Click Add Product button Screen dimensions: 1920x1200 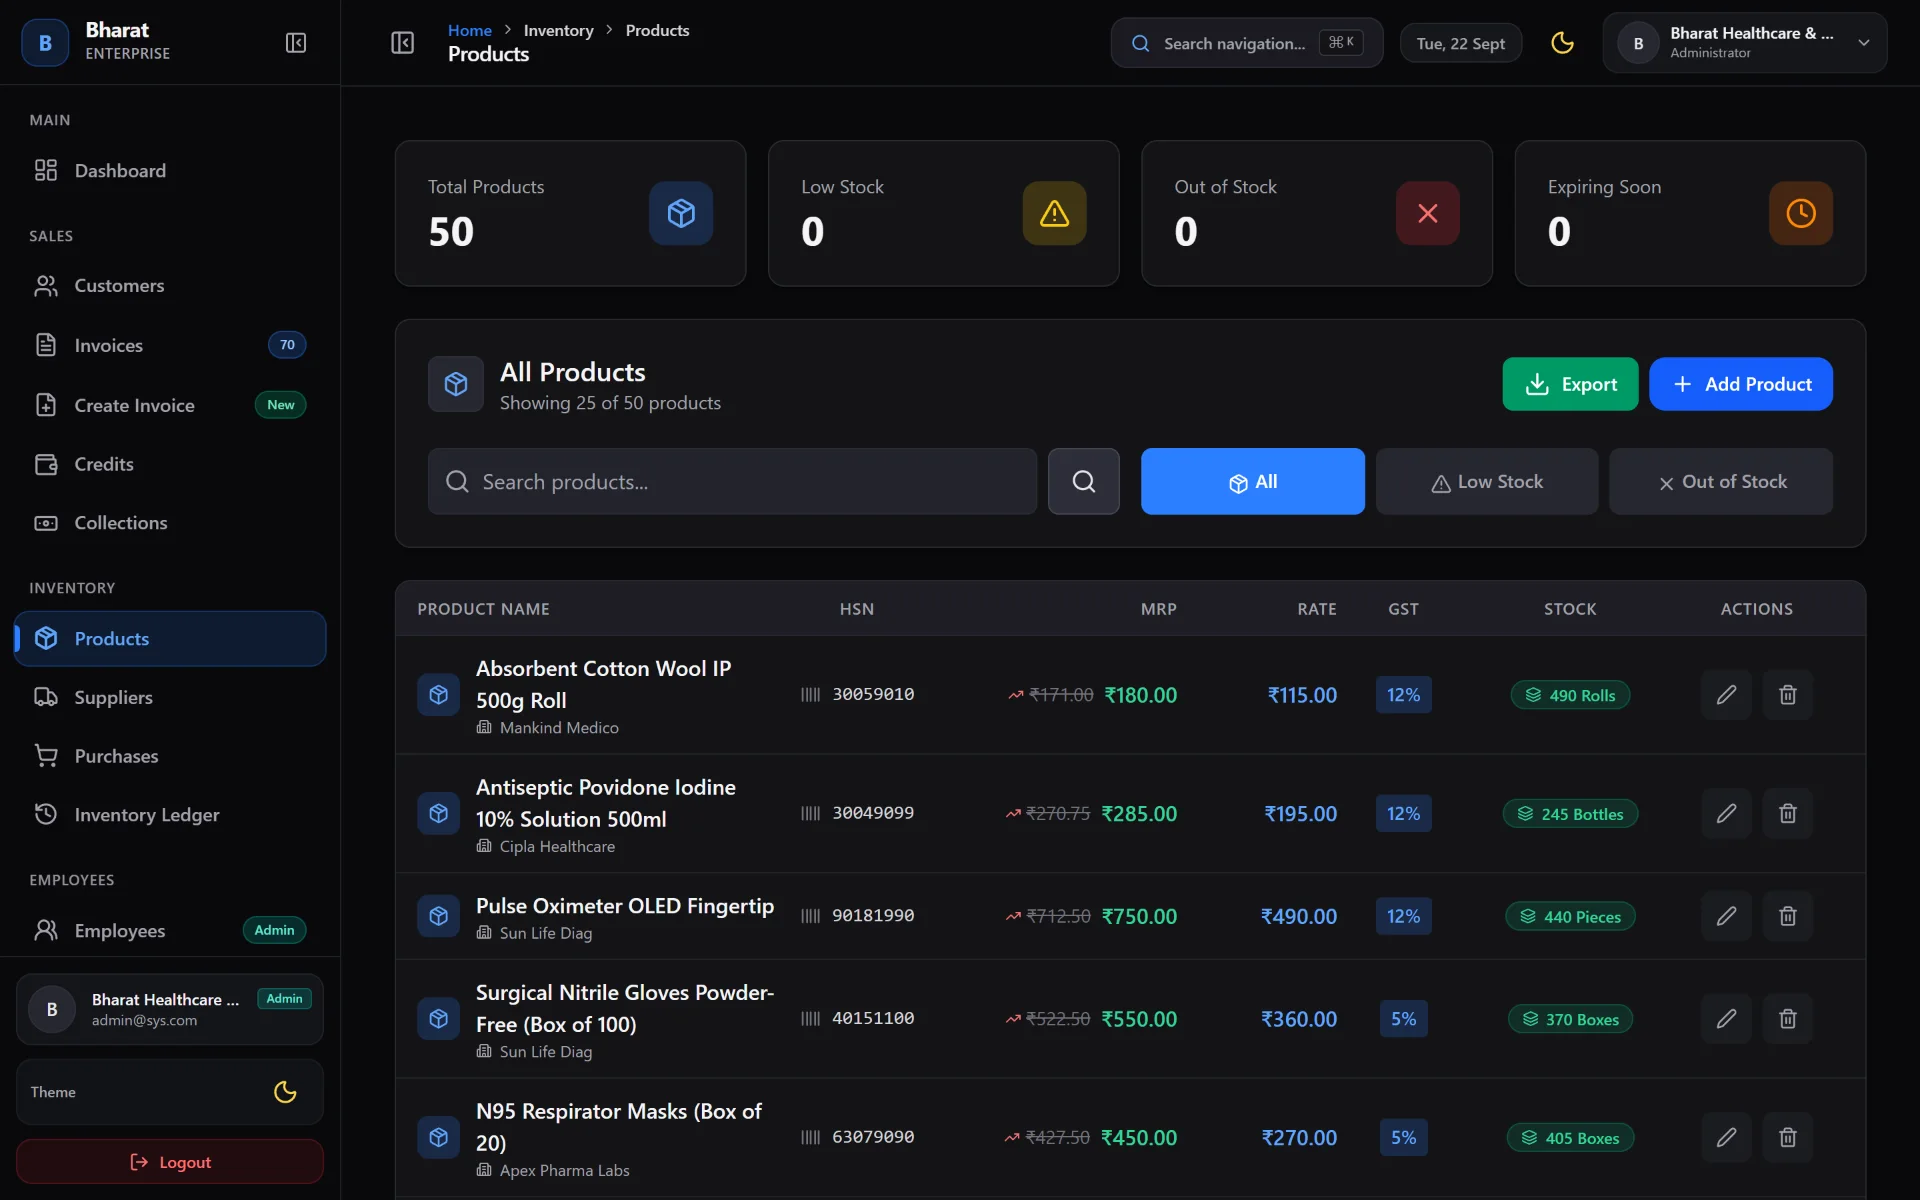1741,384
